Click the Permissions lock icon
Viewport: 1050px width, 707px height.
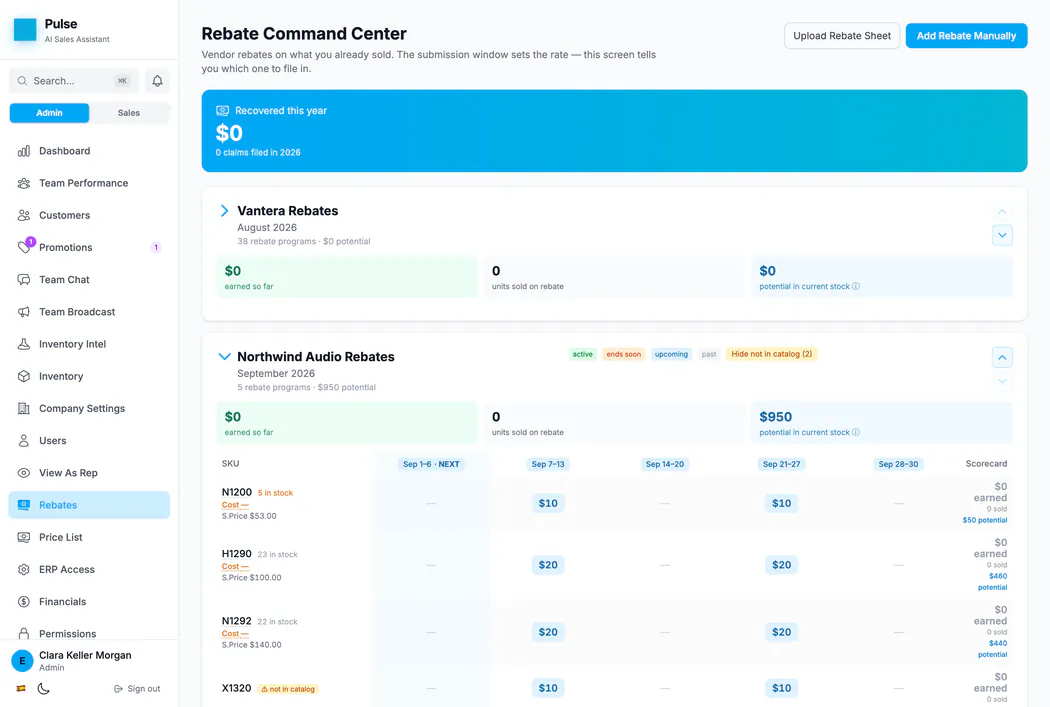pyautogui.click(x=23, y=633)
